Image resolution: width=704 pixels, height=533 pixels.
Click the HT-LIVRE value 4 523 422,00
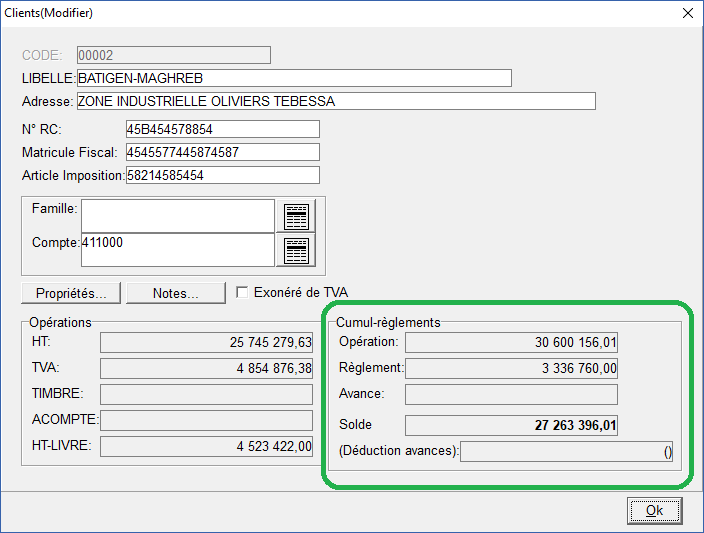(207, 446)
